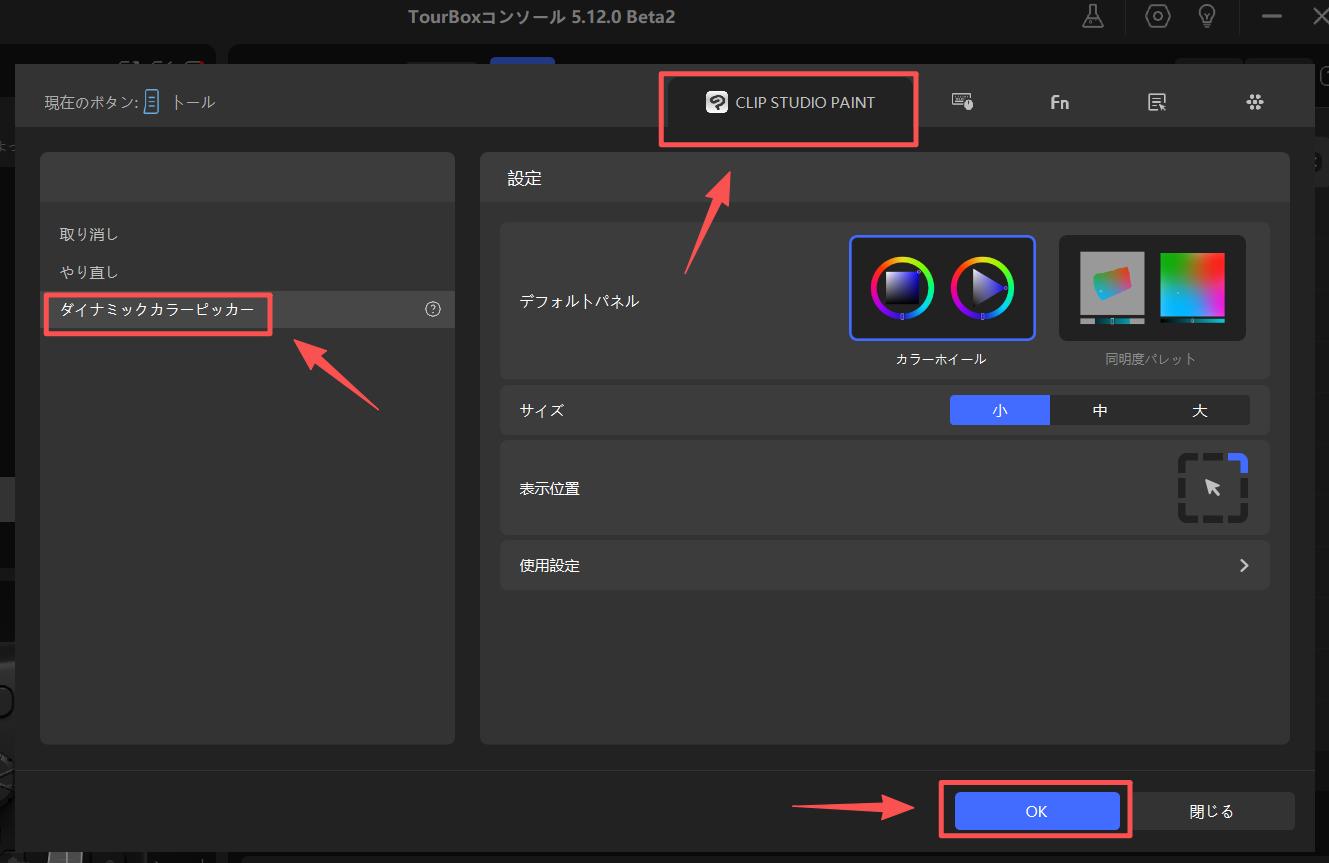Confirm with the OK button
This screenshot has height=863, width=1329.
[x=1036, y=811]
